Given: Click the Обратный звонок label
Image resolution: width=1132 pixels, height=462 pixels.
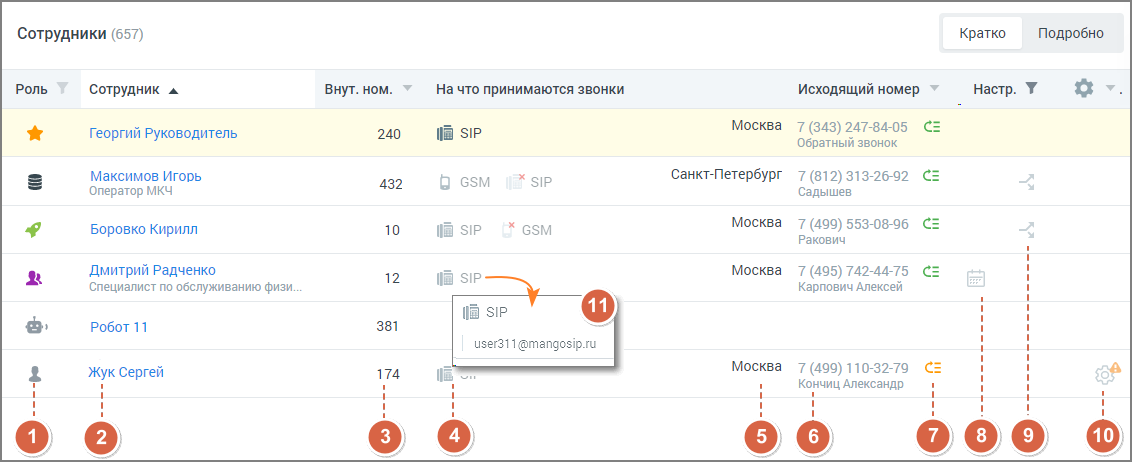Looking at the screenshot, I should coord(847,143).
